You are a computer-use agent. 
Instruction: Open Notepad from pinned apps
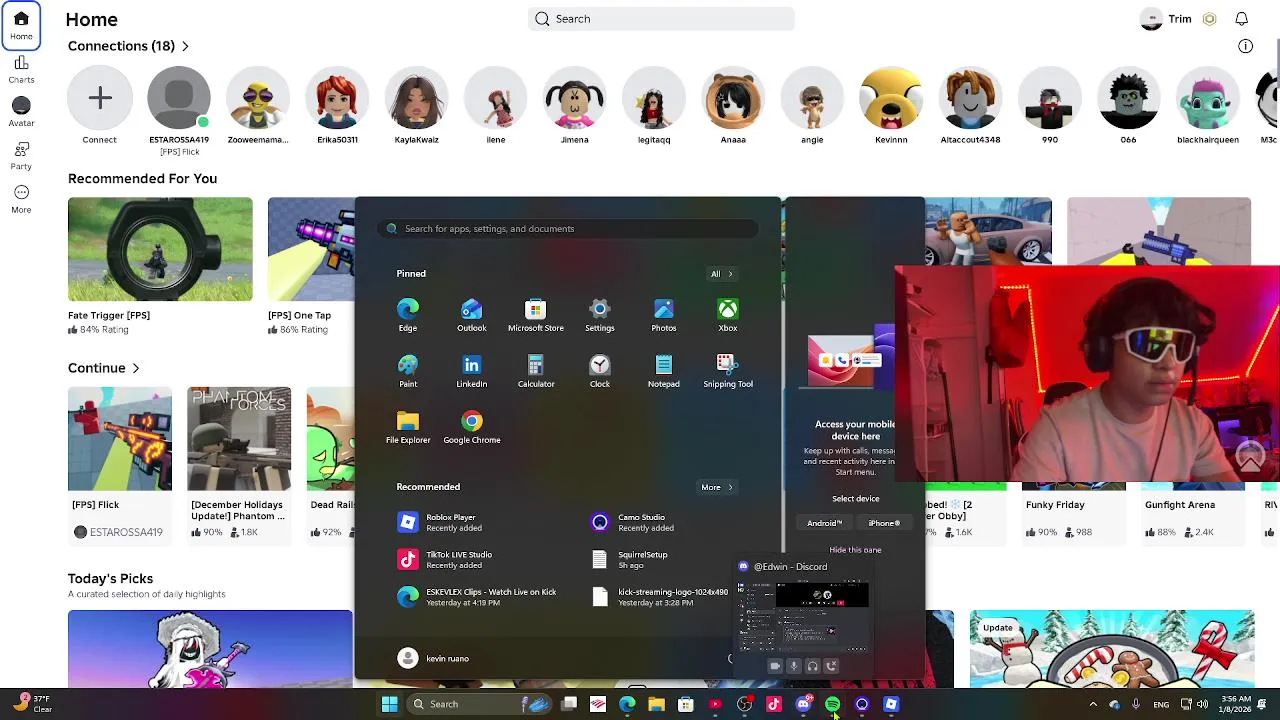tap(663, 371)
